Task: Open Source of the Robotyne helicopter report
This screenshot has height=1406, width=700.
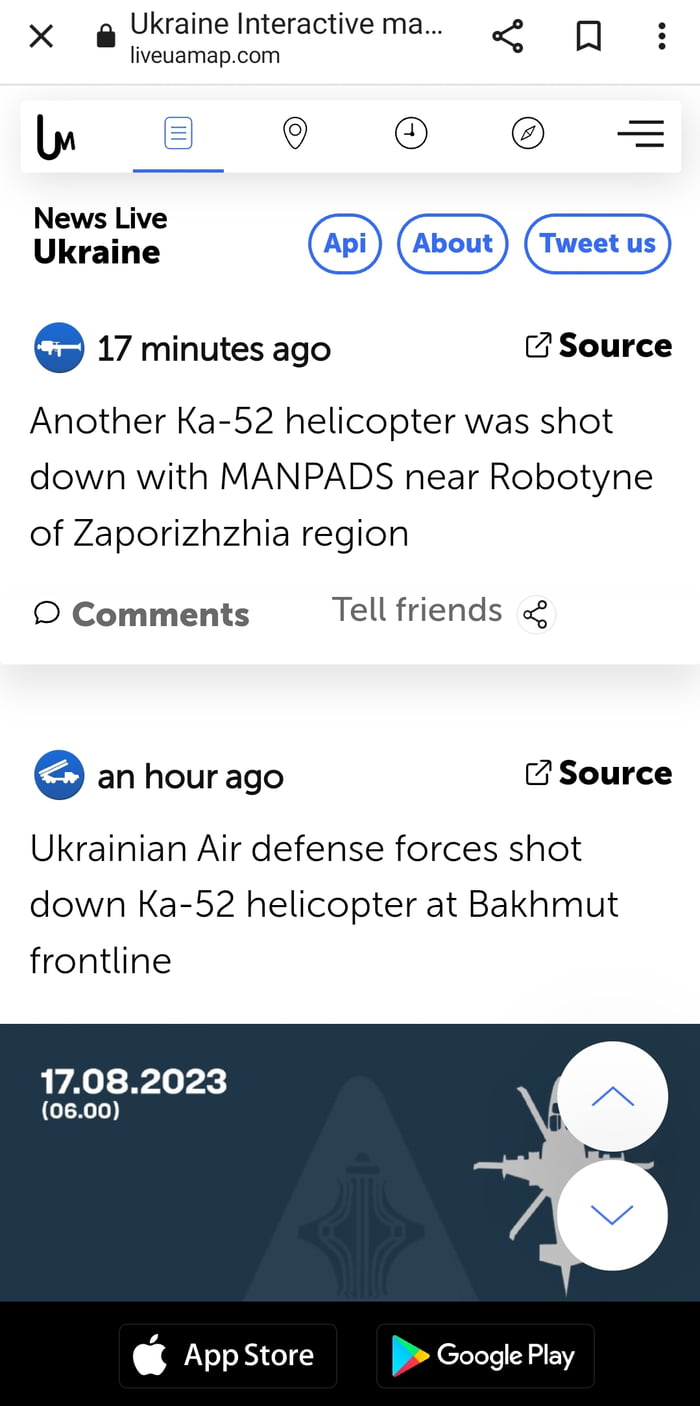Action: [598, 345]
